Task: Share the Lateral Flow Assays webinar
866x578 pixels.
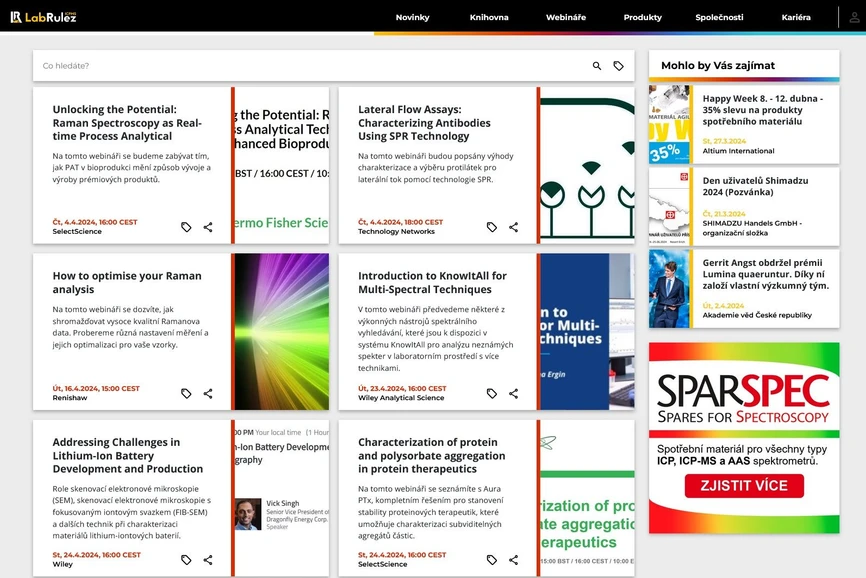Action: (x=514, y=227)
